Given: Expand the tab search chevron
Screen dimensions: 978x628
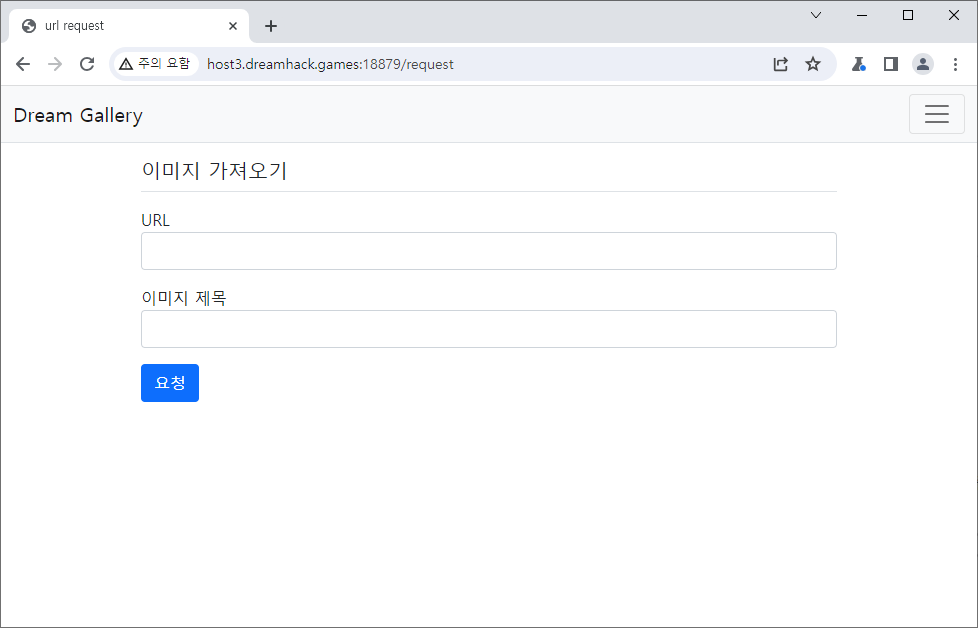Looking at the screenshot, I should tap(816, 15).
